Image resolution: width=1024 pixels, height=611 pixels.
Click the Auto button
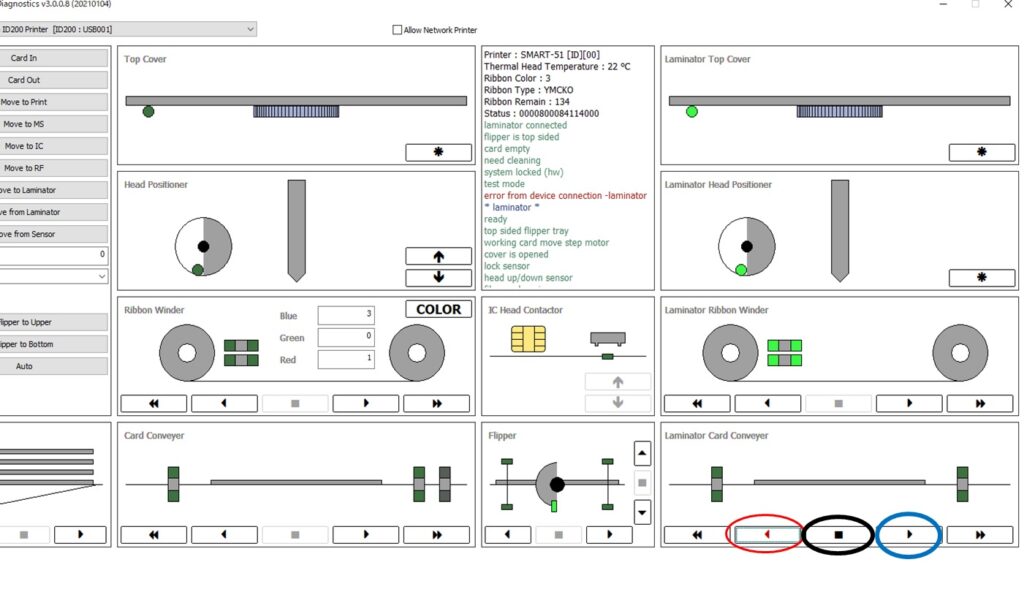pyautogui.click(x=54, y=366)
